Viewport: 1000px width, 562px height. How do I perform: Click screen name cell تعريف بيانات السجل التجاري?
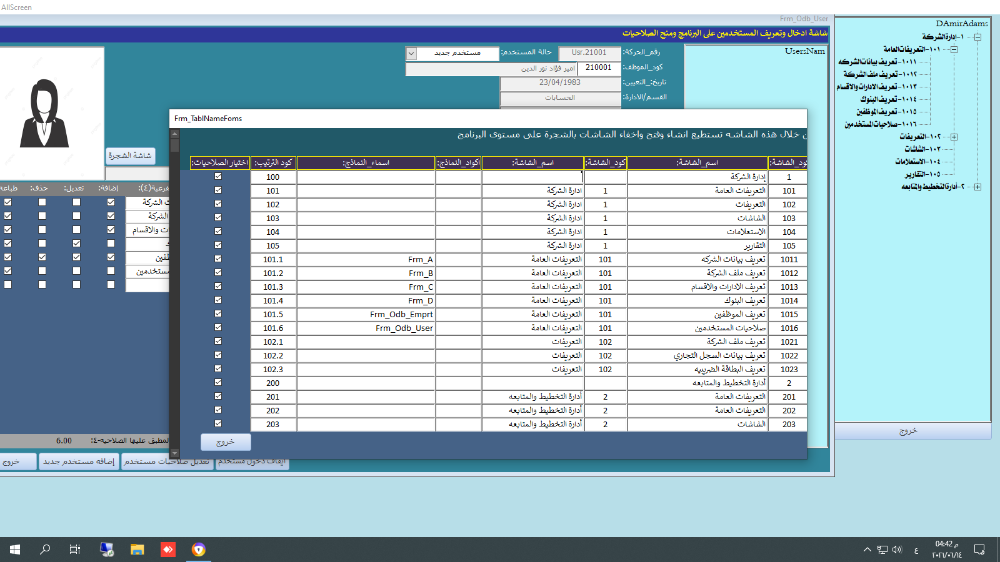click(x=698, y=355)
